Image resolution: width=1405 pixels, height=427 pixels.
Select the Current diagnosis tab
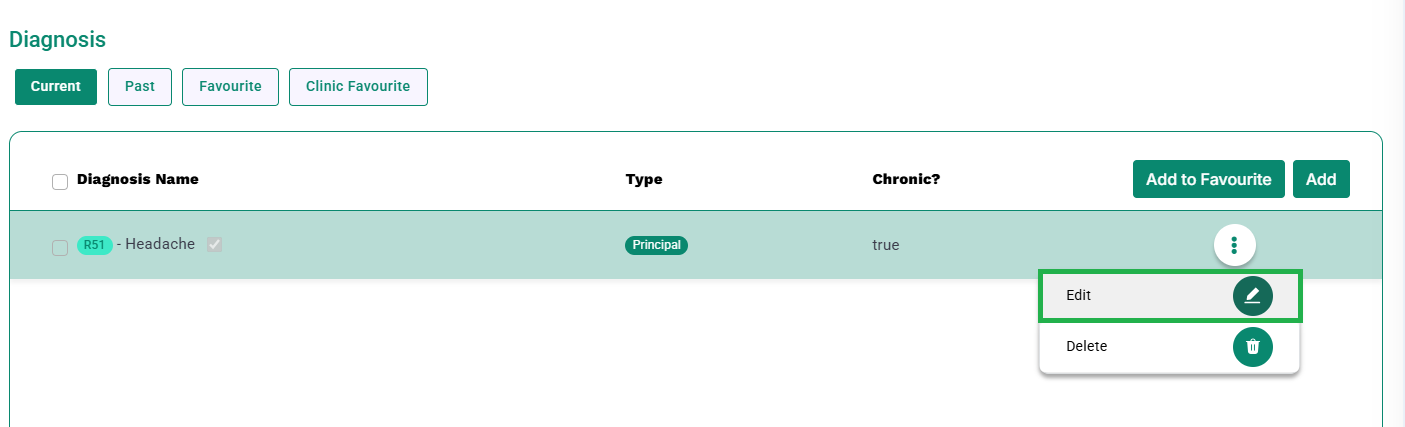pyautogui.click(x=56, y=86)
